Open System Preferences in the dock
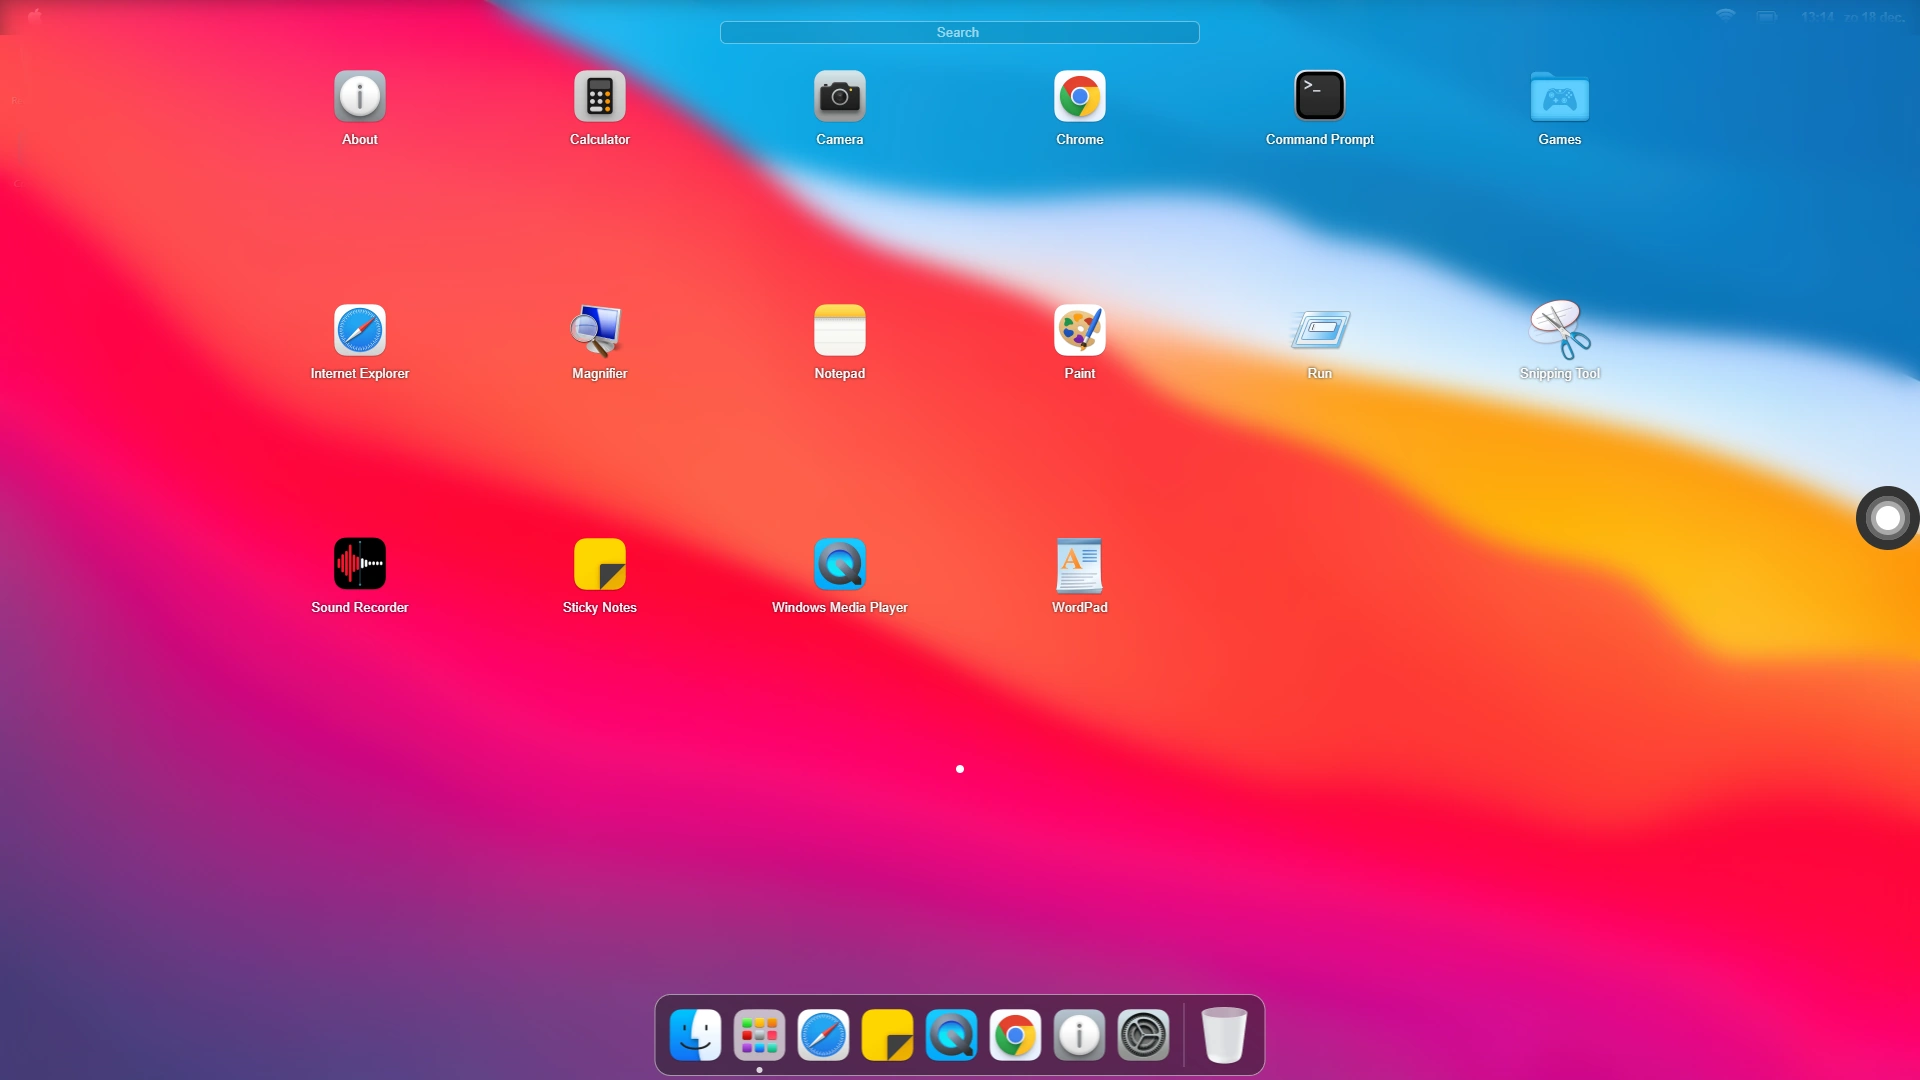Screen dimensions: 1920x1080 point(1143,1035)
